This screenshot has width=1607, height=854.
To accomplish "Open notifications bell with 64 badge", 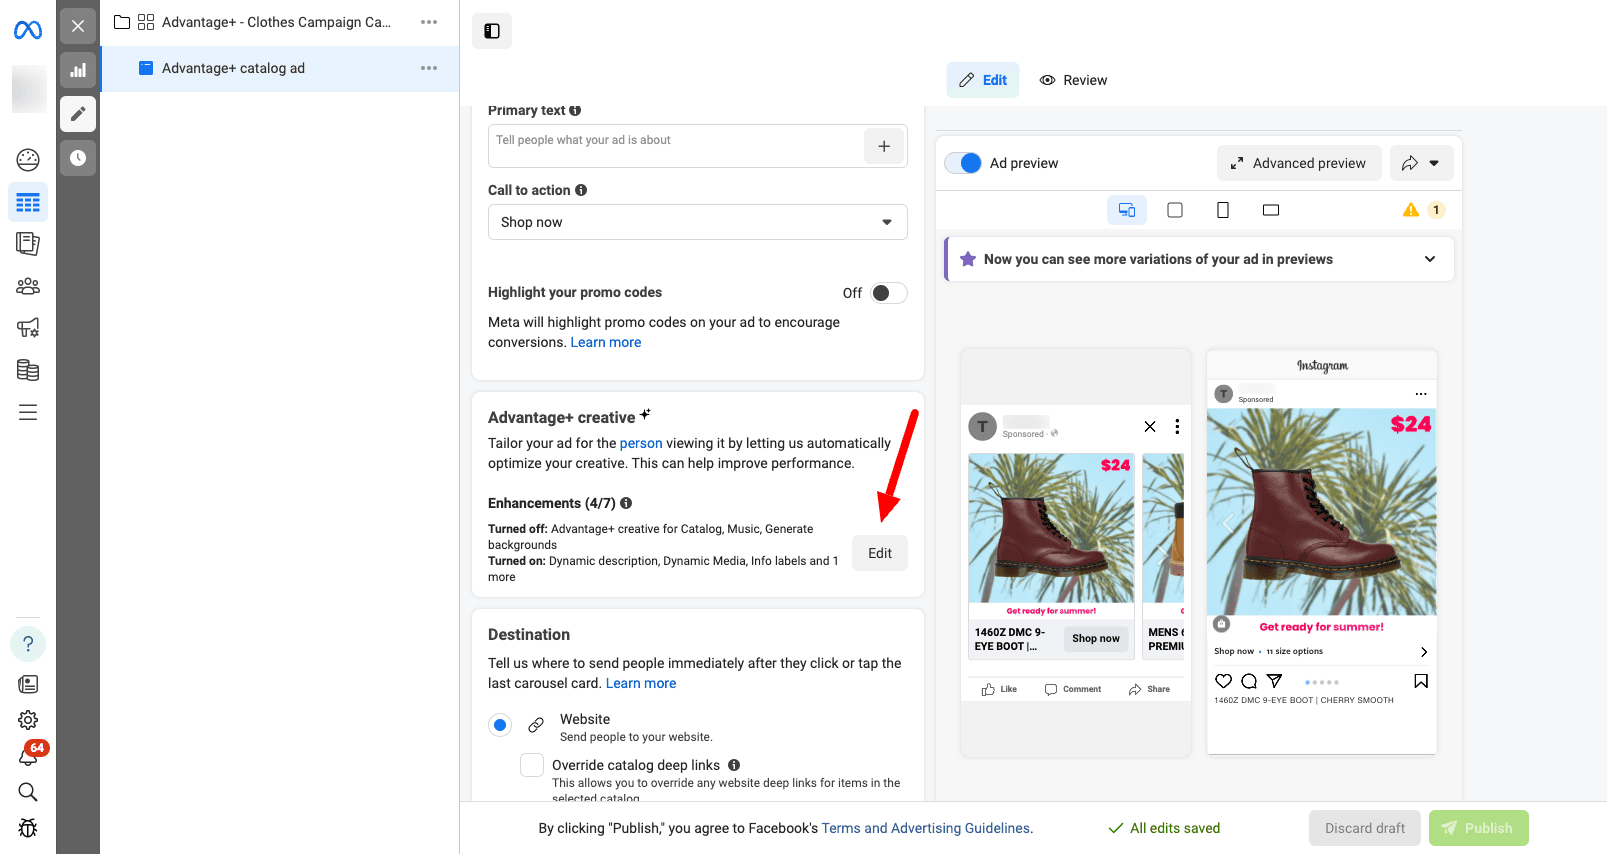I will pyautogui.click(x=28, y=756).
